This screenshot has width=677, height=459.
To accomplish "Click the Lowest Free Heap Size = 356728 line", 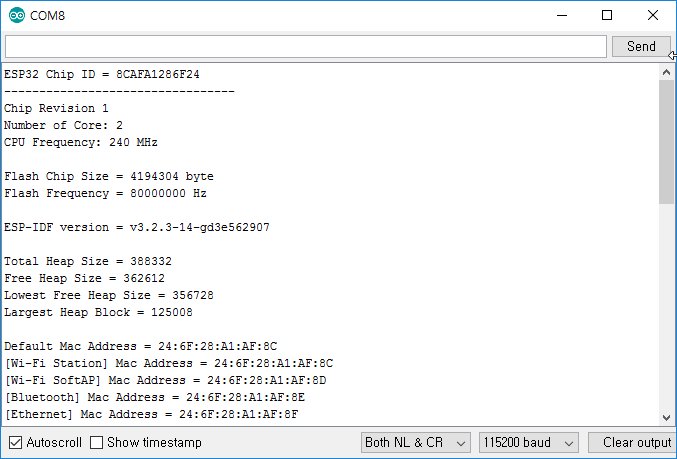I will pyautogui.click(x=109, y=295).
